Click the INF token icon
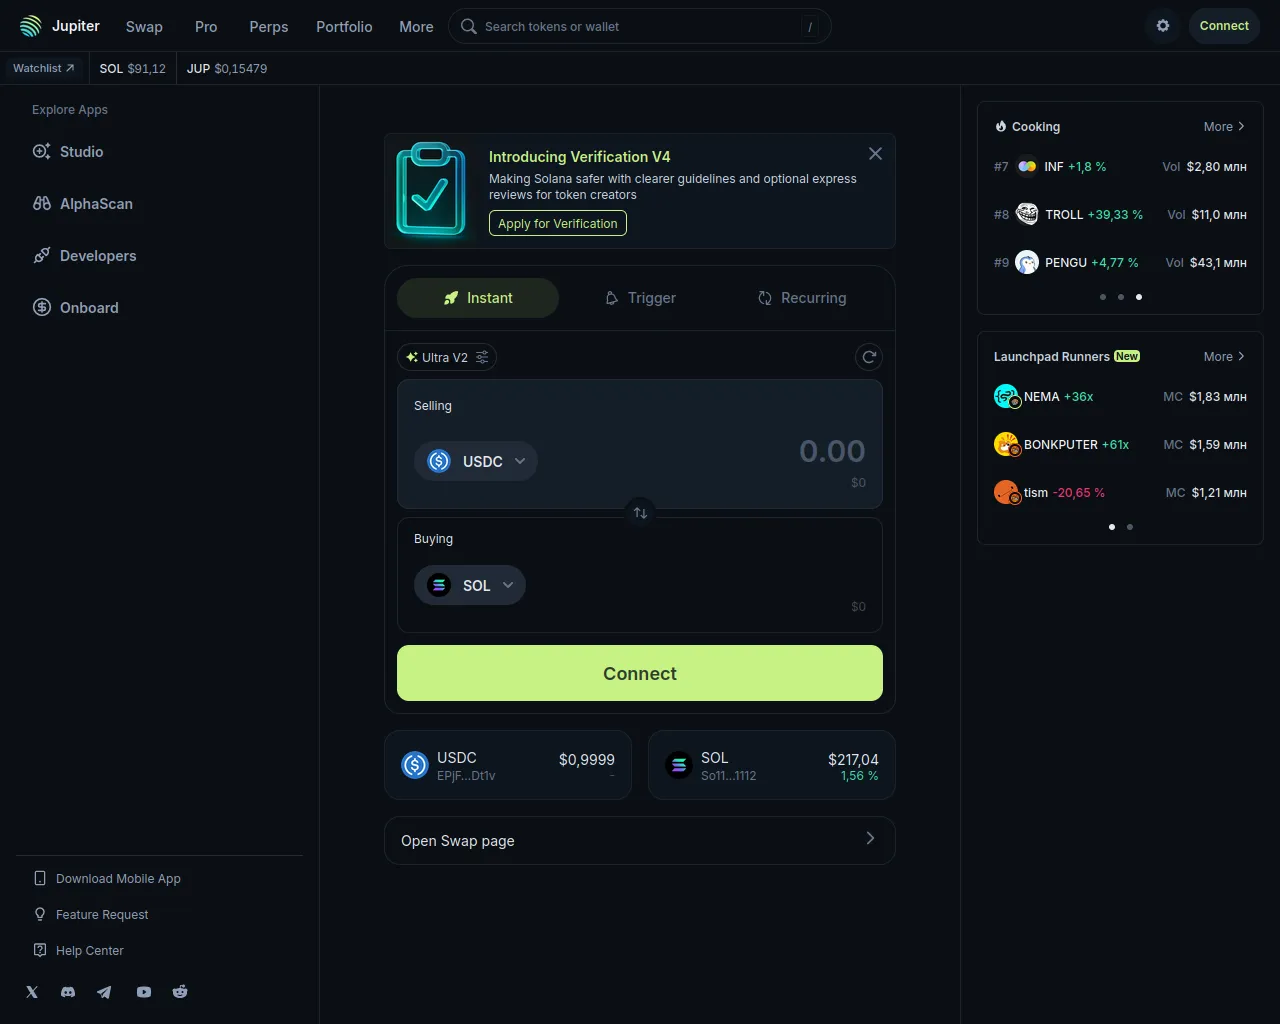 click(x=1027, y=167)
